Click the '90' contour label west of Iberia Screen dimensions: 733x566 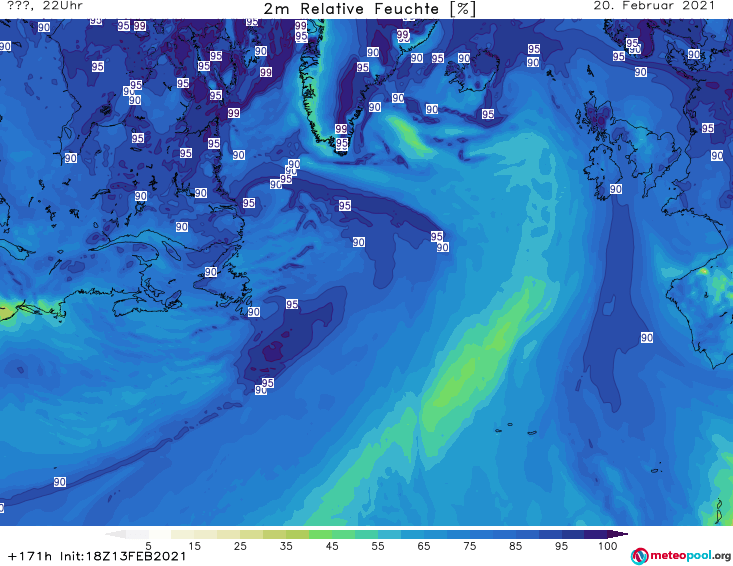tap(647, 337)
